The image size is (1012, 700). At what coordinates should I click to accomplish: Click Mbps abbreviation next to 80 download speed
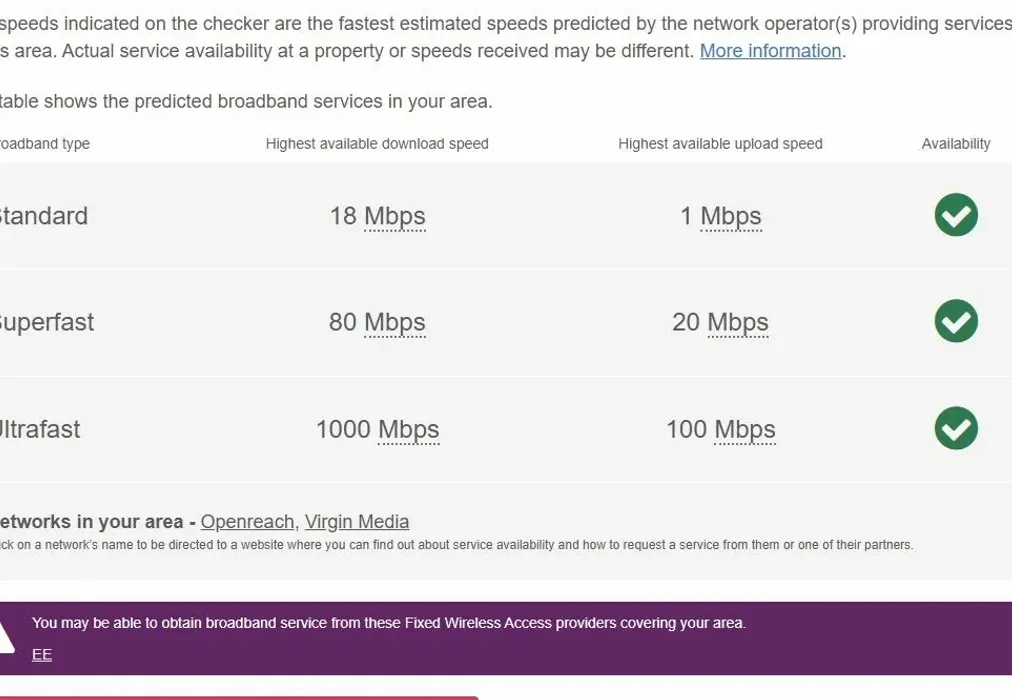[x=395, y=322]
